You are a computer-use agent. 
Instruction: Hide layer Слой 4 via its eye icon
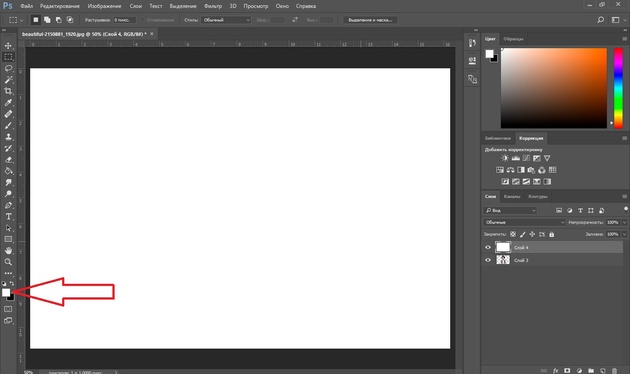click(x=488, y=247)
